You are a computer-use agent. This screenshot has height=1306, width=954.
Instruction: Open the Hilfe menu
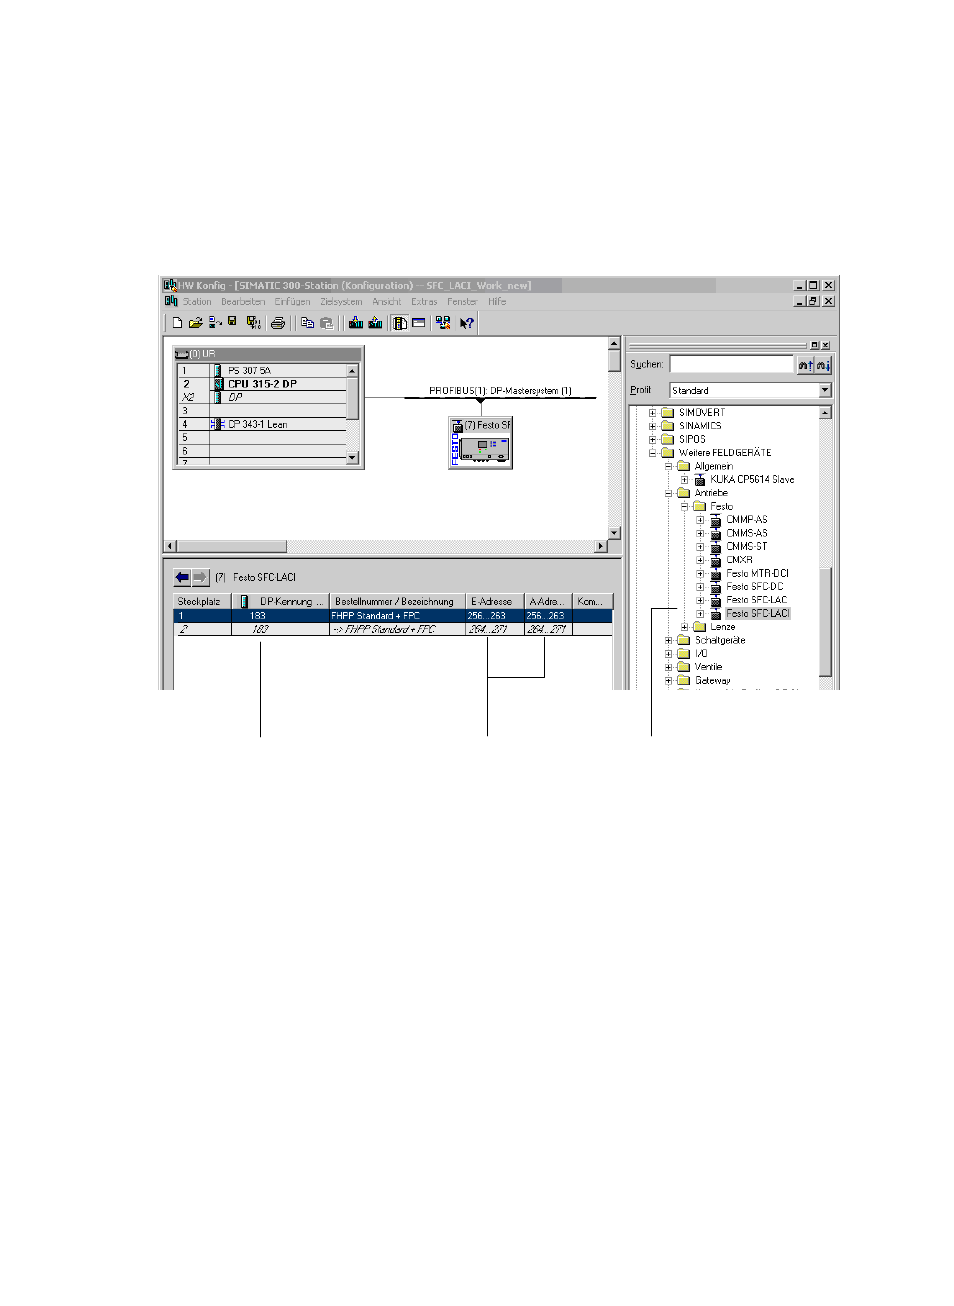(497, 301)
